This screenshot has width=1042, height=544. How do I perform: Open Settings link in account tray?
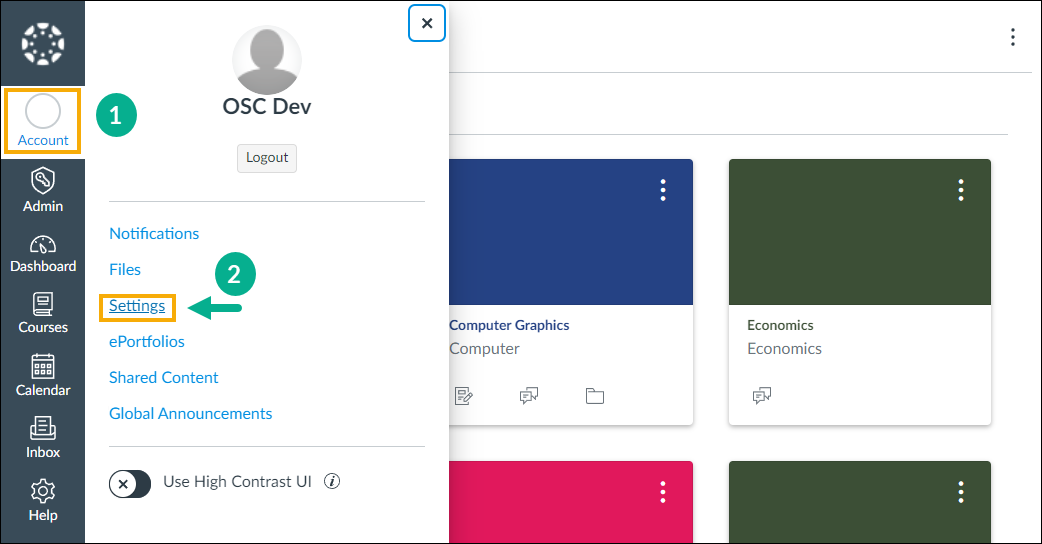click(137, 306)
